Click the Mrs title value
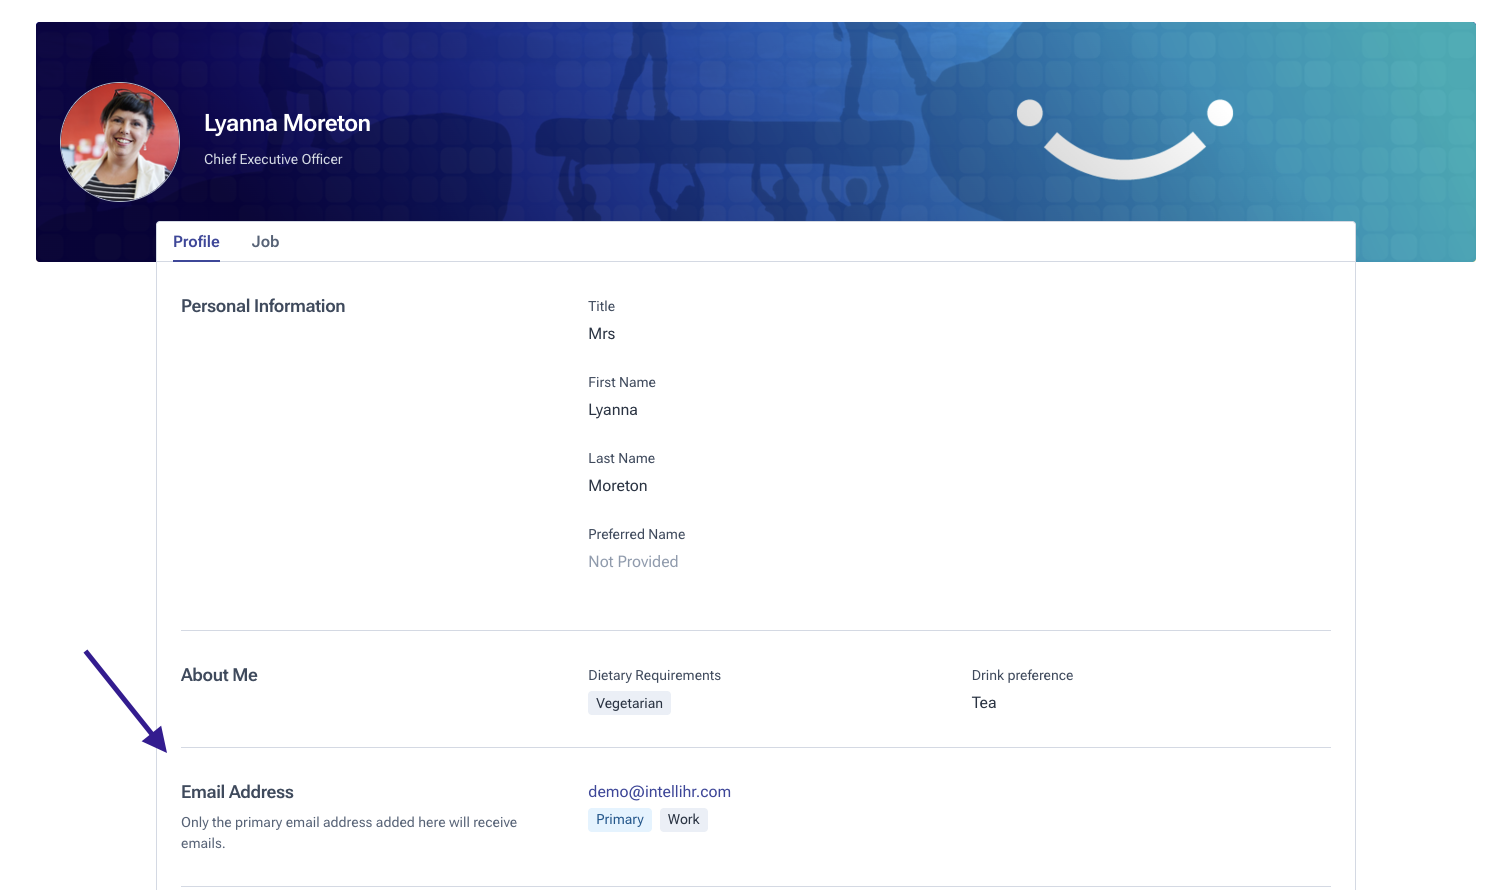 (x=601, y=334)
